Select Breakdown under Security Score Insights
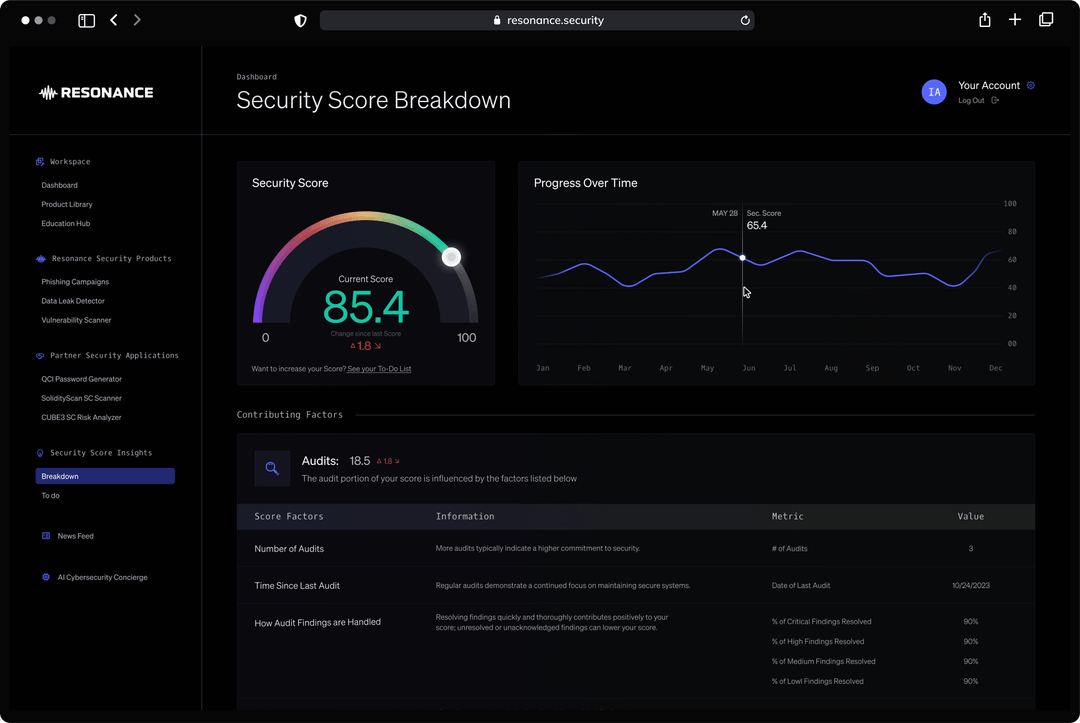1080x723 pixels. [x=60, y=476]
